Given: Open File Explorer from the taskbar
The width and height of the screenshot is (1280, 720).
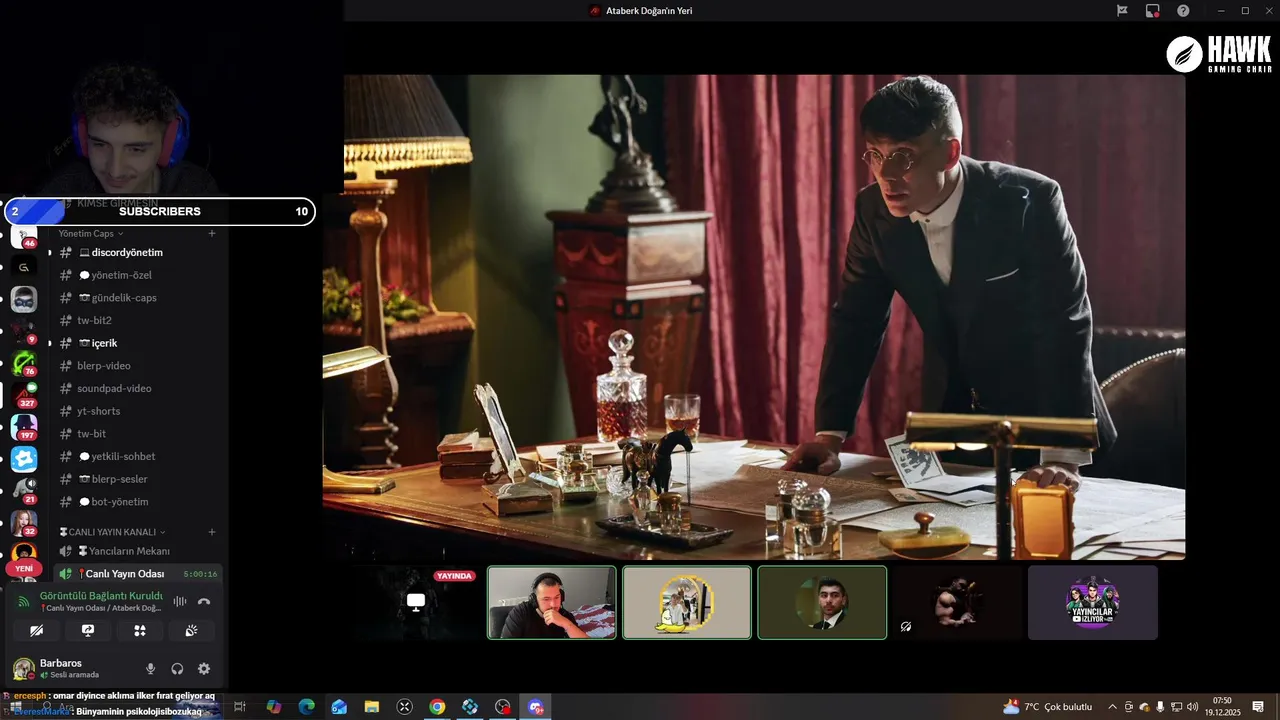Looking at the screenshot, I should point(371,707).
